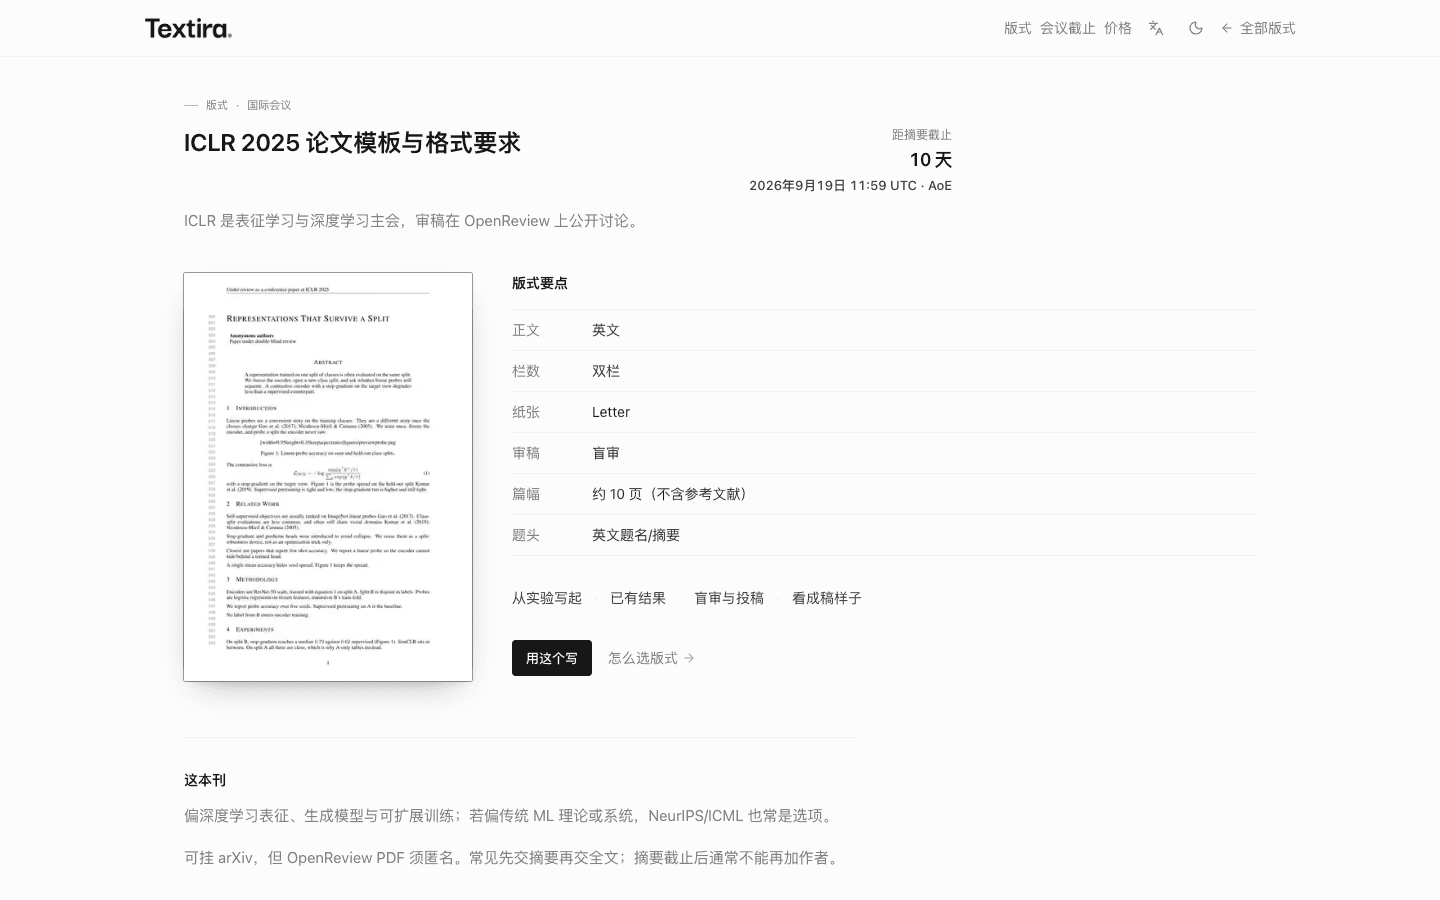The image size is (1440, 900).
Task: Jump to 已有结果 section
Action: [638, 598]
